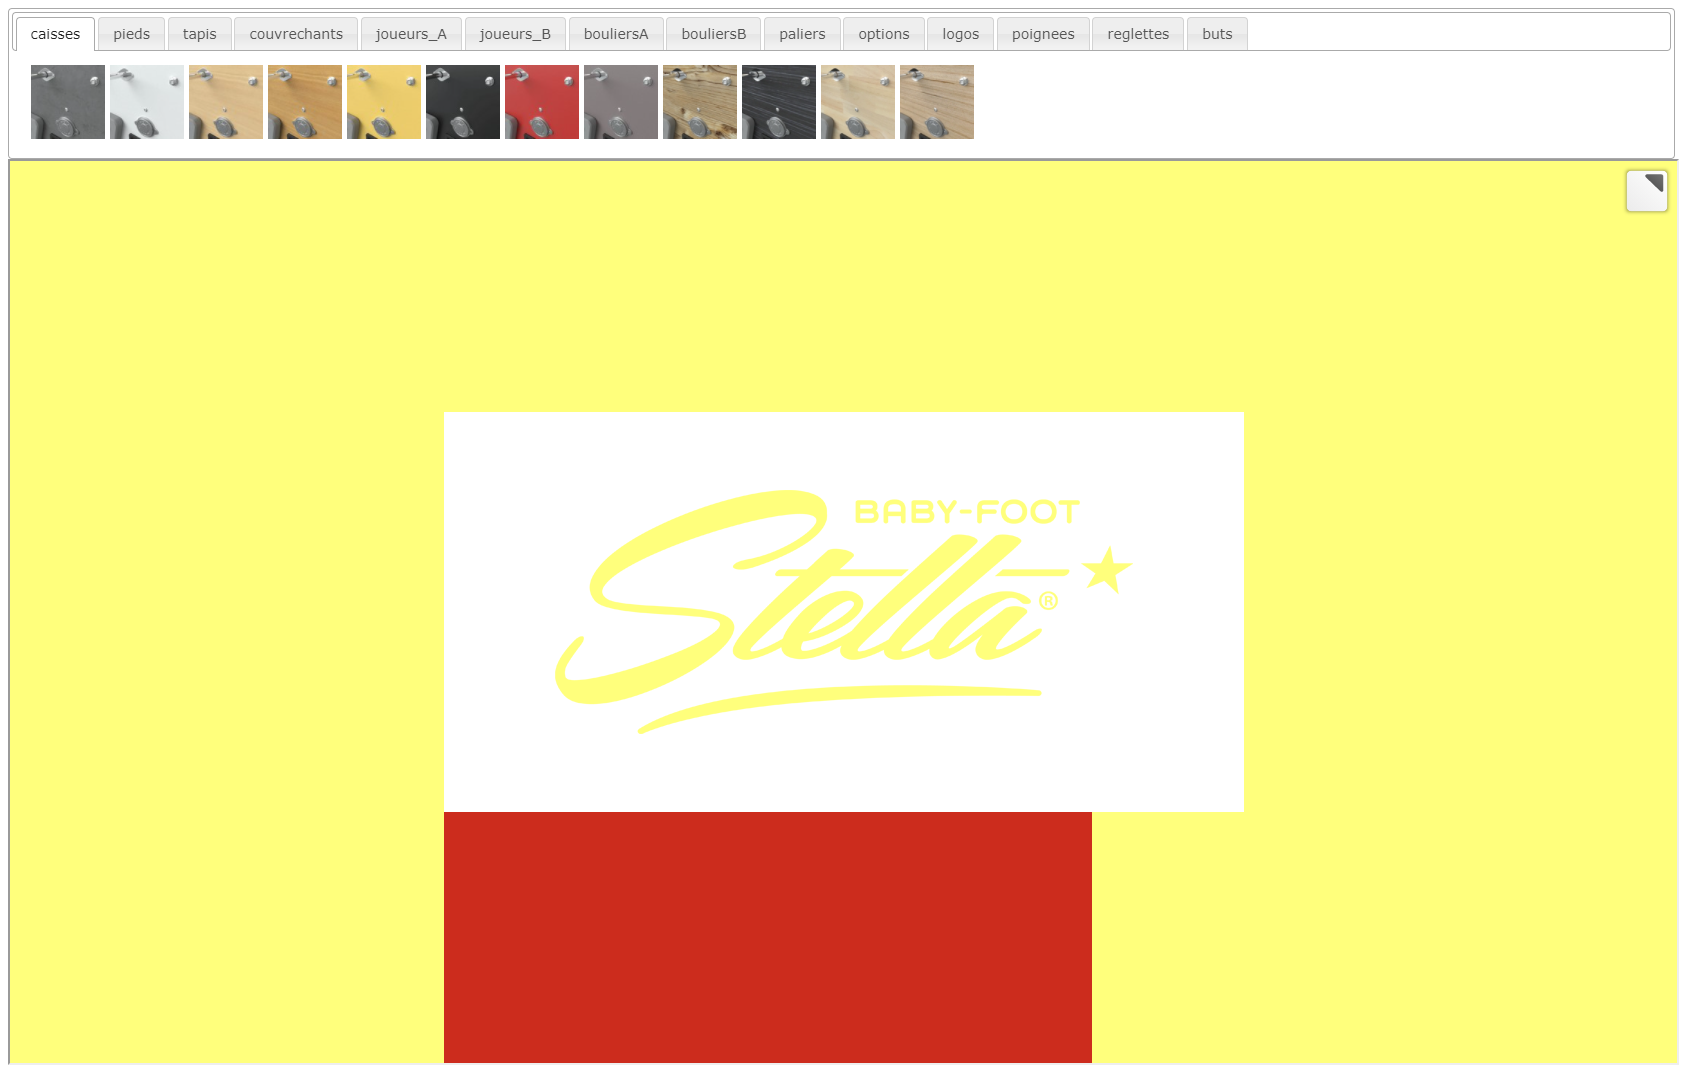Choose the white caisse finish
1683x1077 pixels.
point(147,102)
